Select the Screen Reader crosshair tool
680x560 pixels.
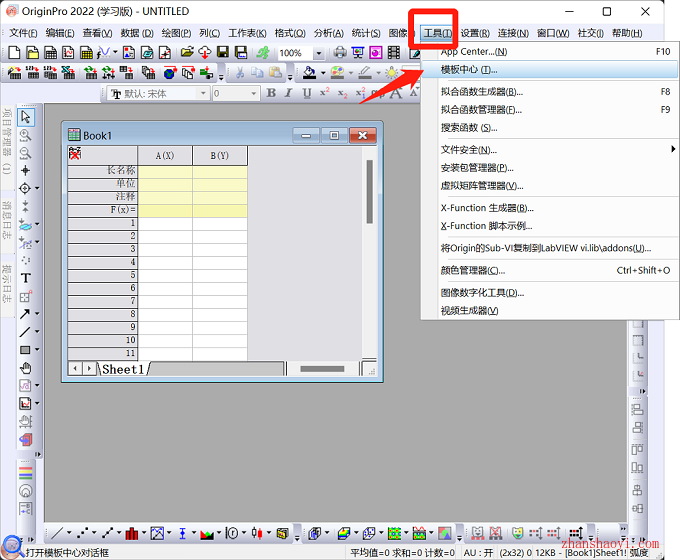pos(26,170)
